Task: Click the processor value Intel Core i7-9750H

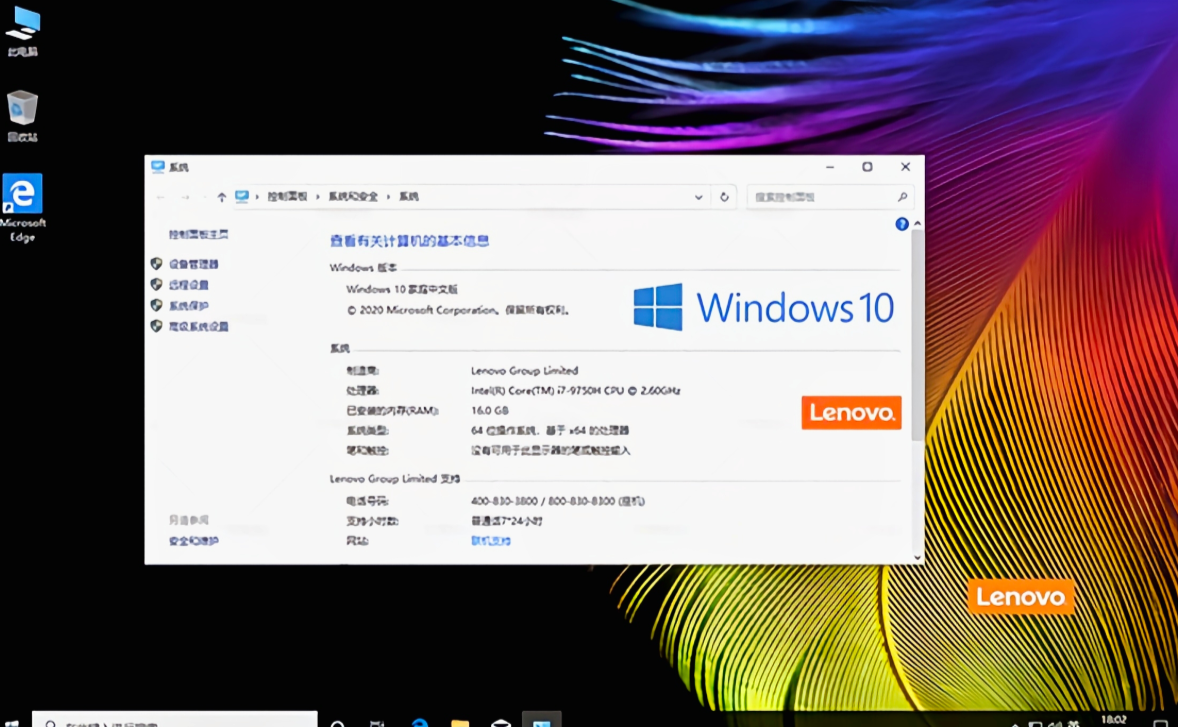Action: coord(575,391)
